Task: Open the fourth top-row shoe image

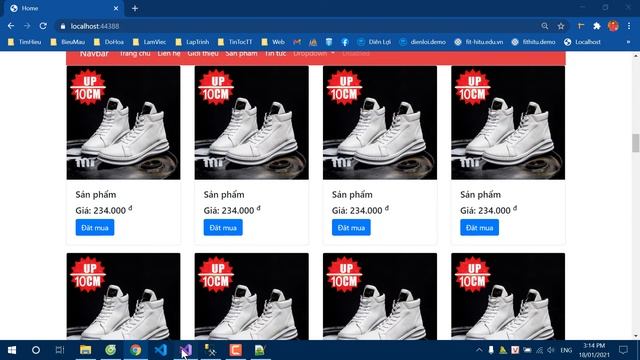Action: 508,122
